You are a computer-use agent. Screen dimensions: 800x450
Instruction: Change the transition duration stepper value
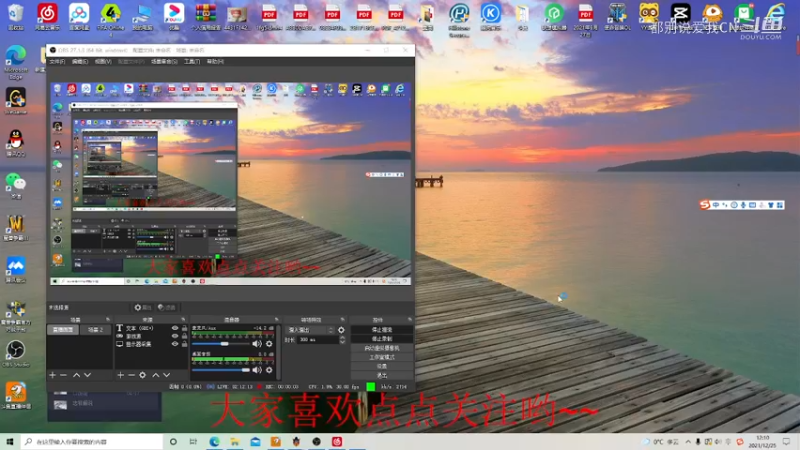342,339
